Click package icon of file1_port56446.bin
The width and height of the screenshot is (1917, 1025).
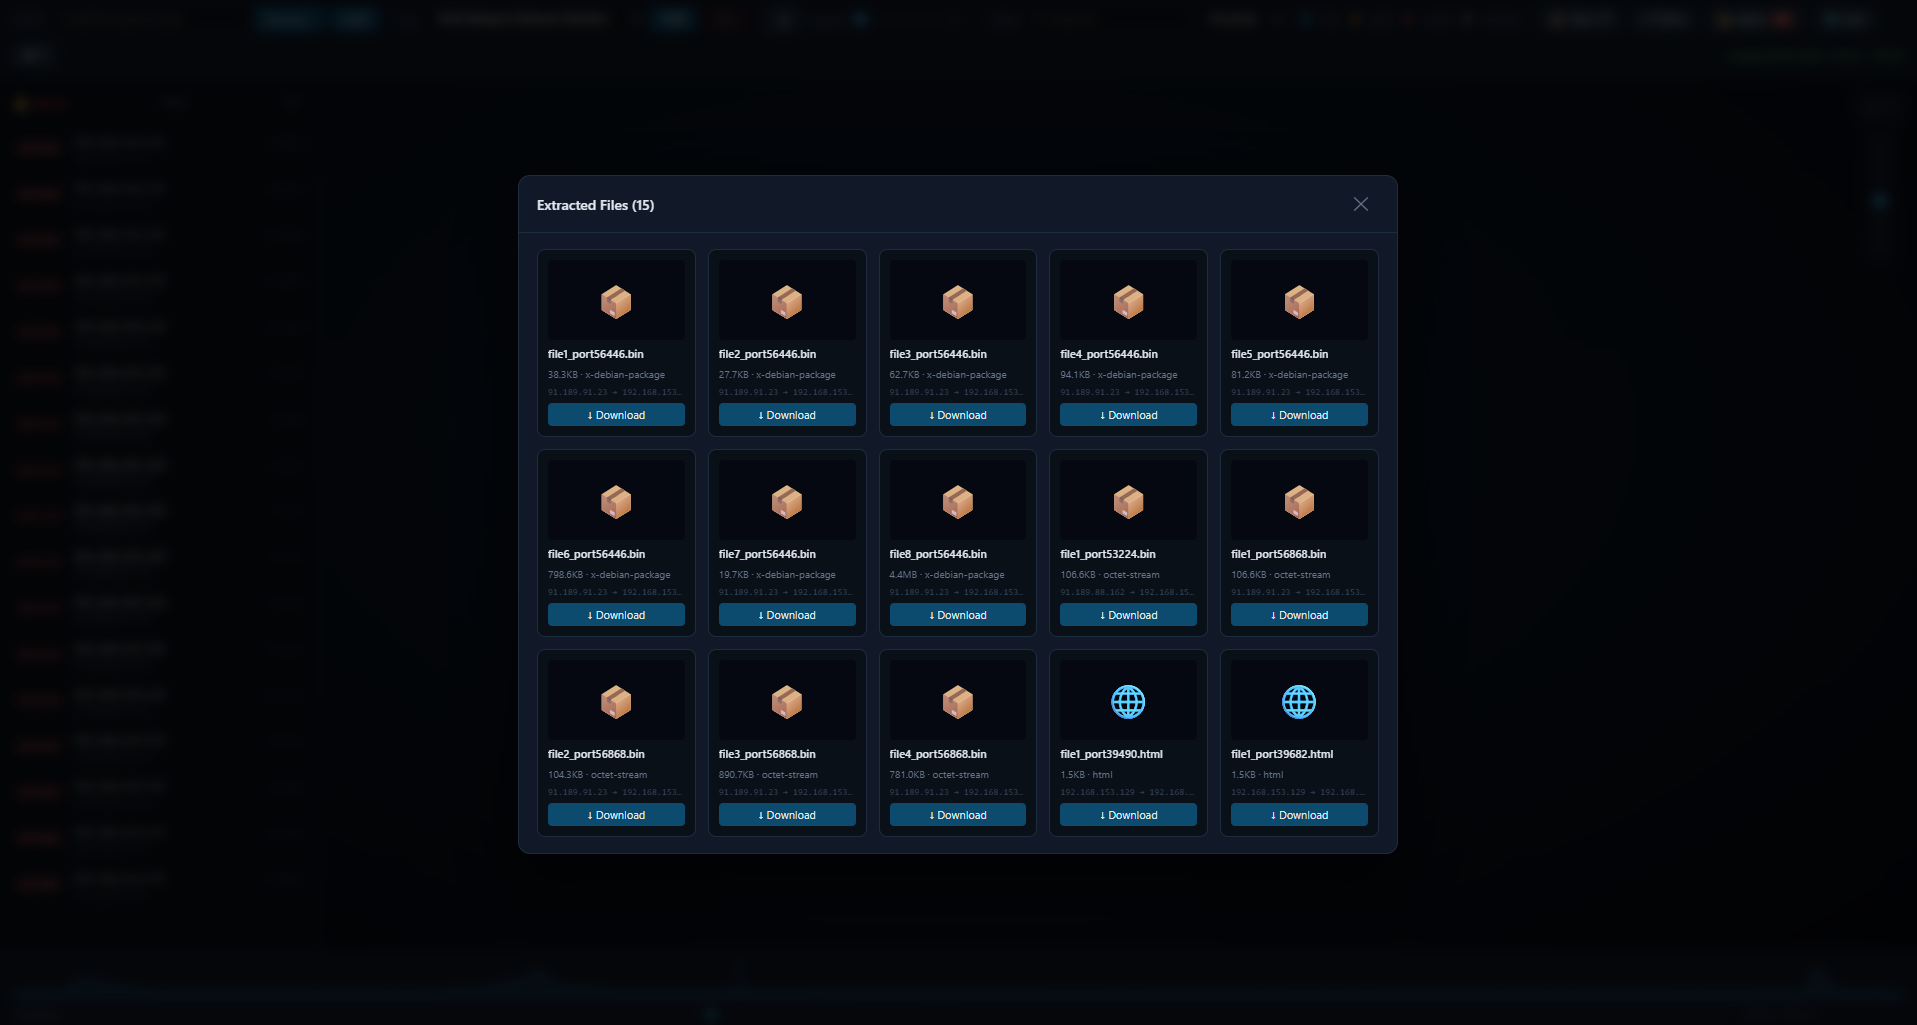[616, 302]
